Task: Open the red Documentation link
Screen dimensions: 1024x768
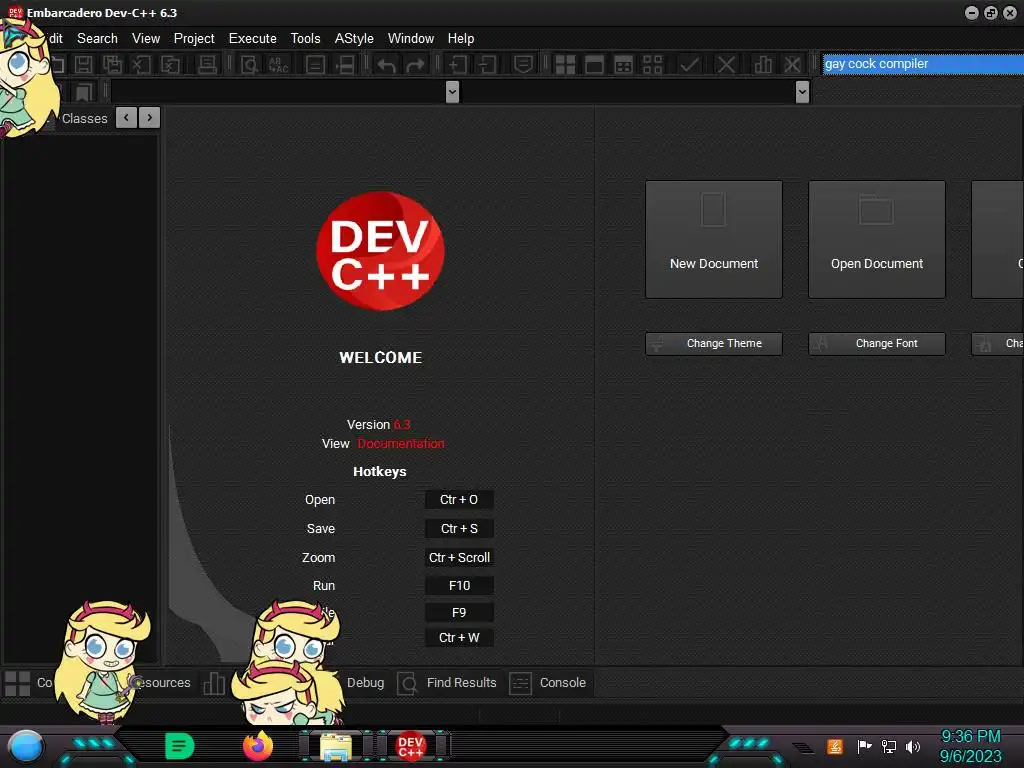Action: click(x=401, y=443)
